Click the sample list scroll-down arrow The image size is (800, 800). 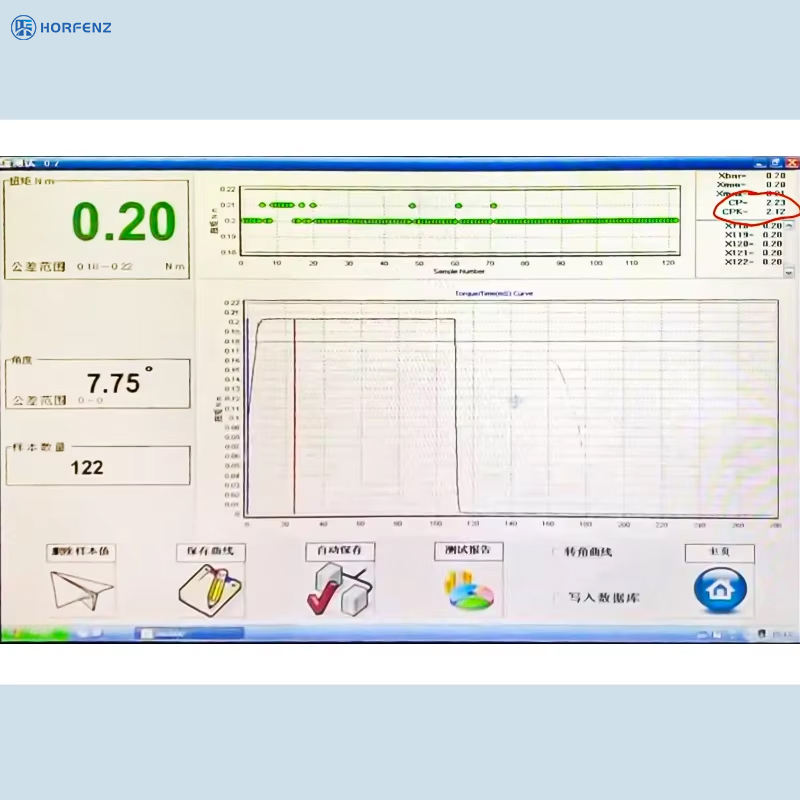coord(789,273)
